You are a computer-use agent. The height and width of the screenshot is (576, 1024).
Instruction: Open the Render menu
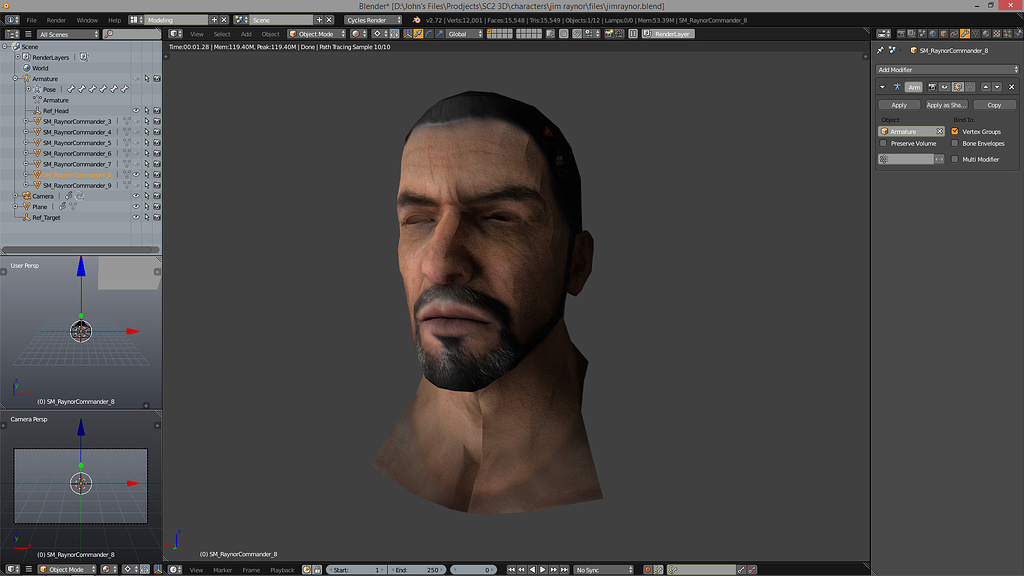click(x=56, y=20)
